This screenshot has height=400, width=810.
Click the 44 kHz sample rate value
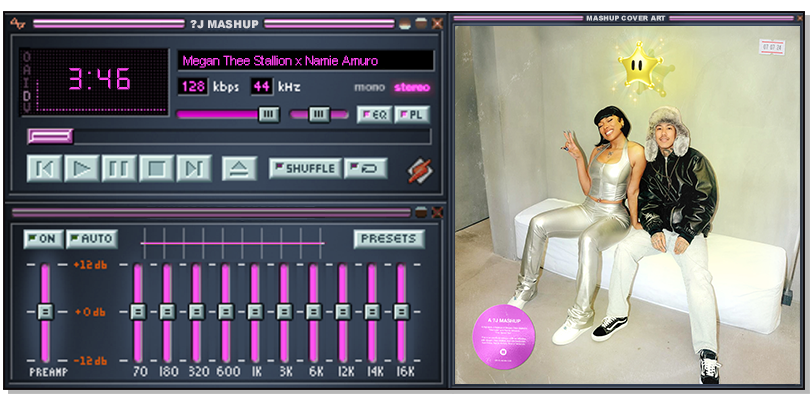[262, 87]
